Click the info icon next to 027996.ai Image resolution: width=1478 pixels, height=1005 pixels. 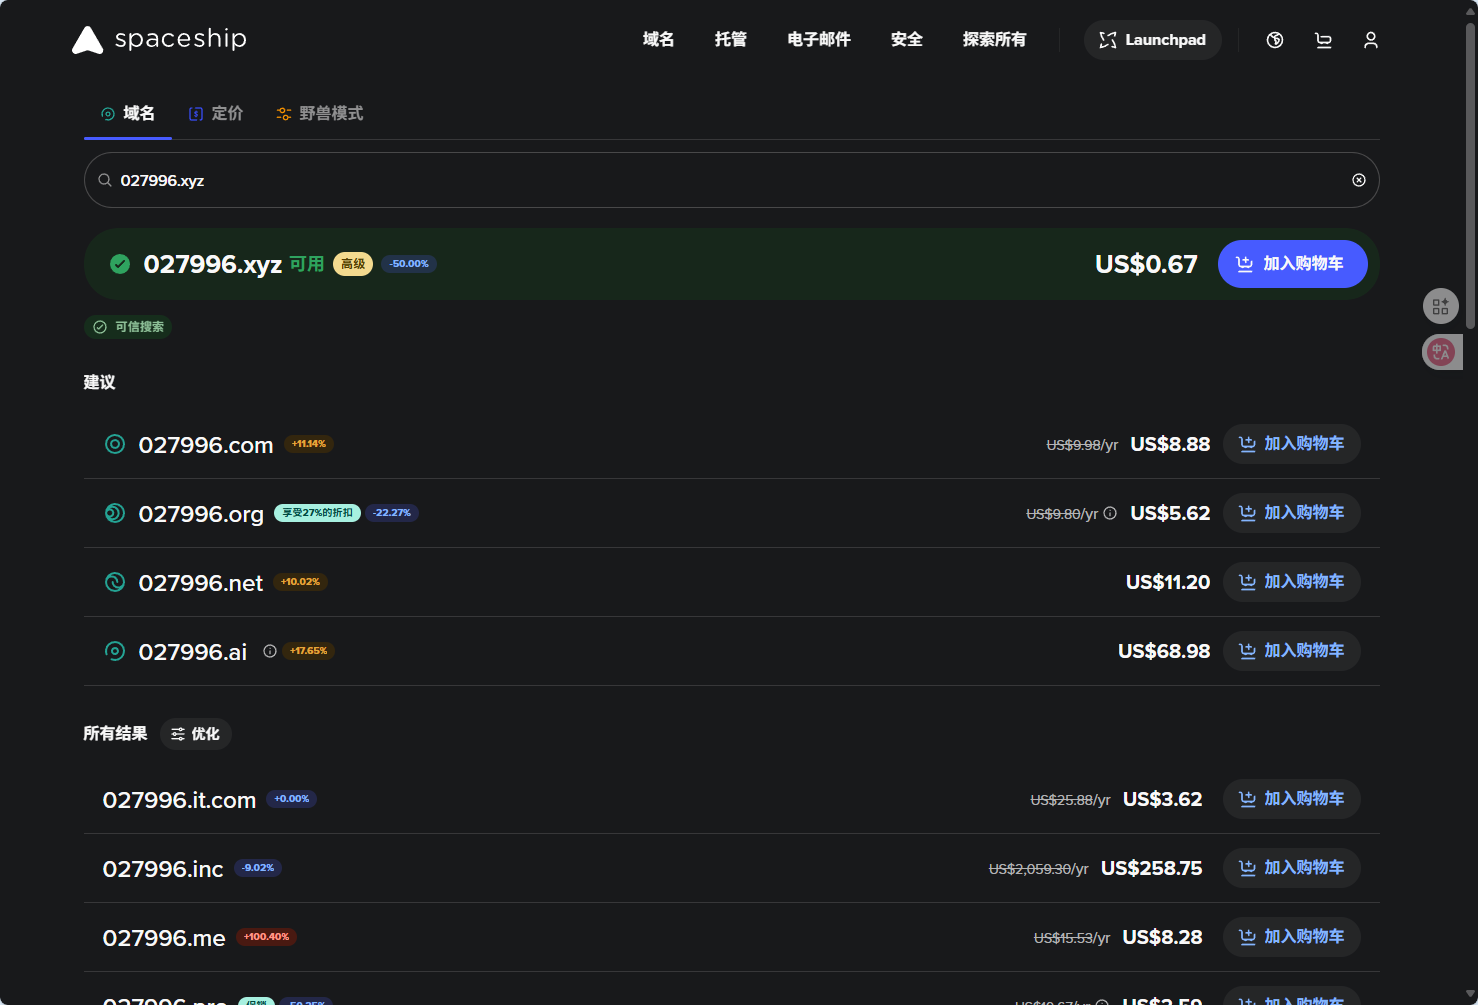(270, 651)
